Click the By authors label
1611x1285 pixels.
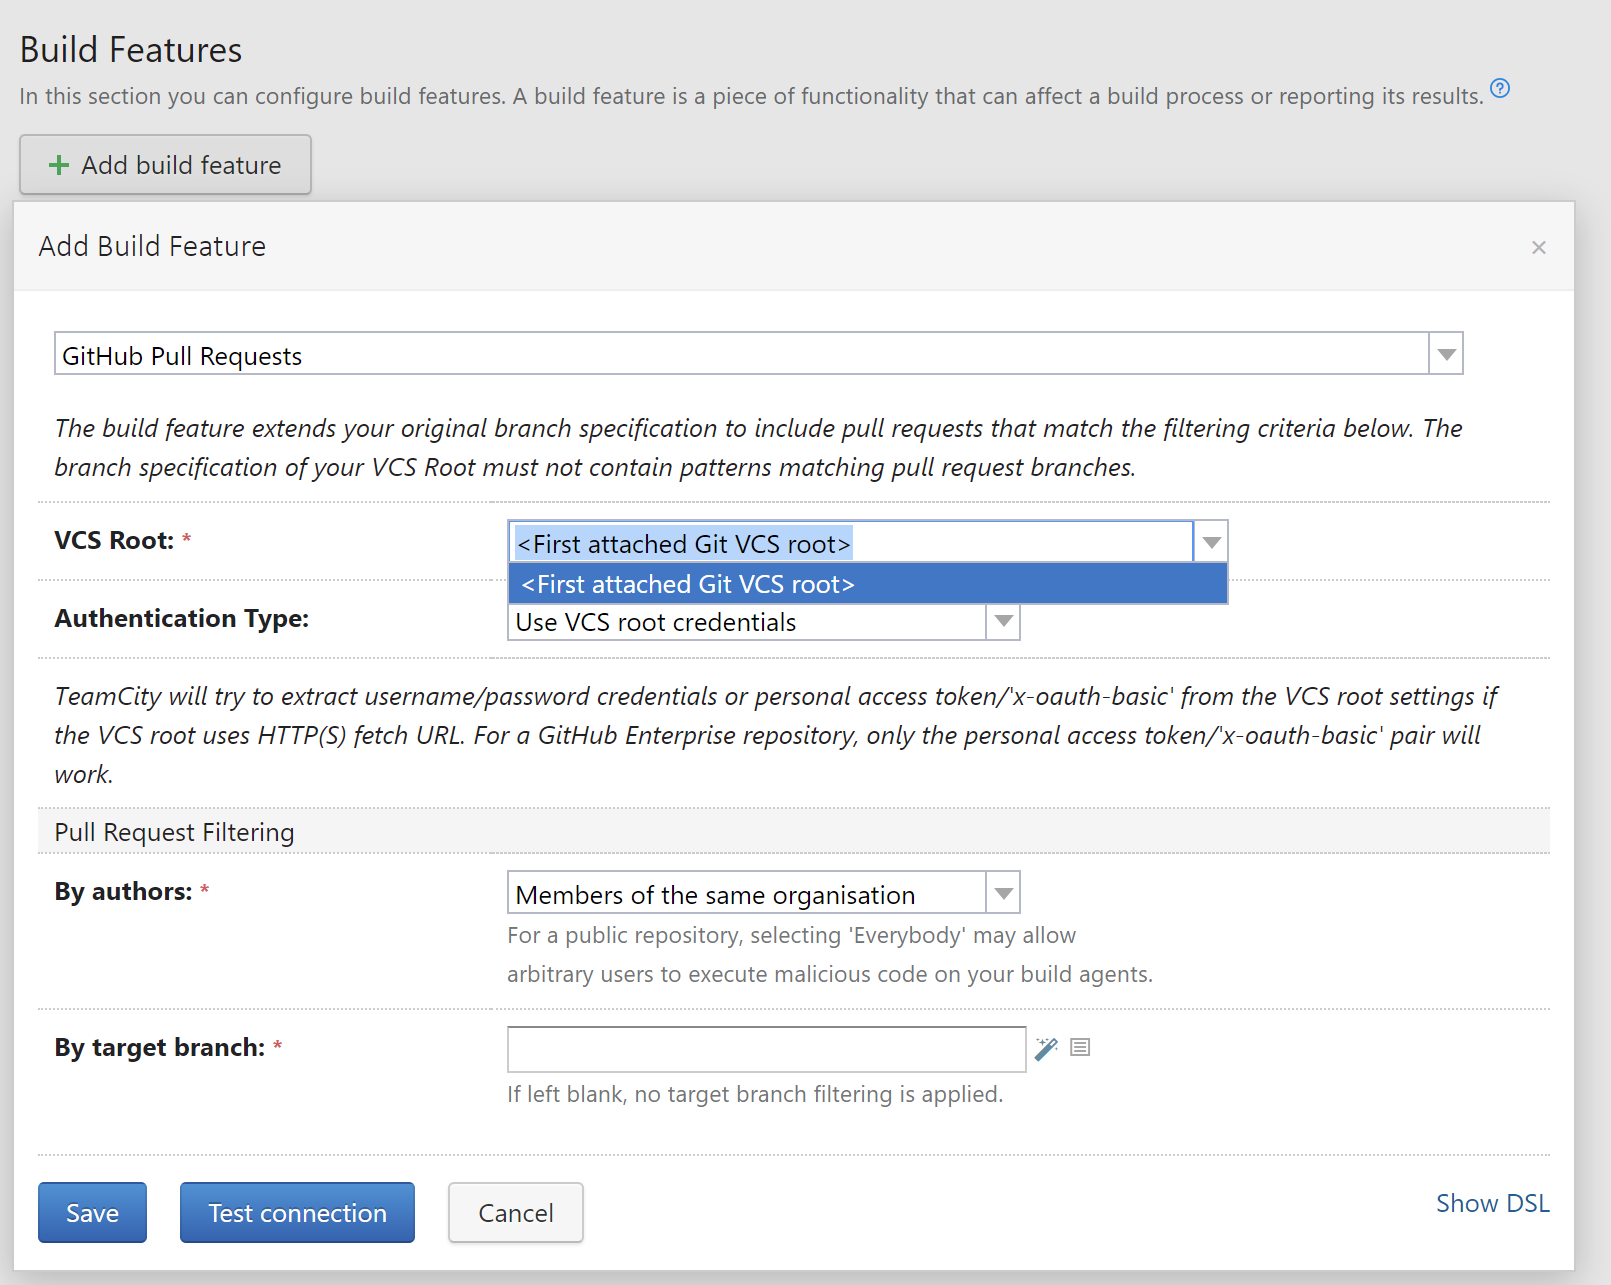123,891
